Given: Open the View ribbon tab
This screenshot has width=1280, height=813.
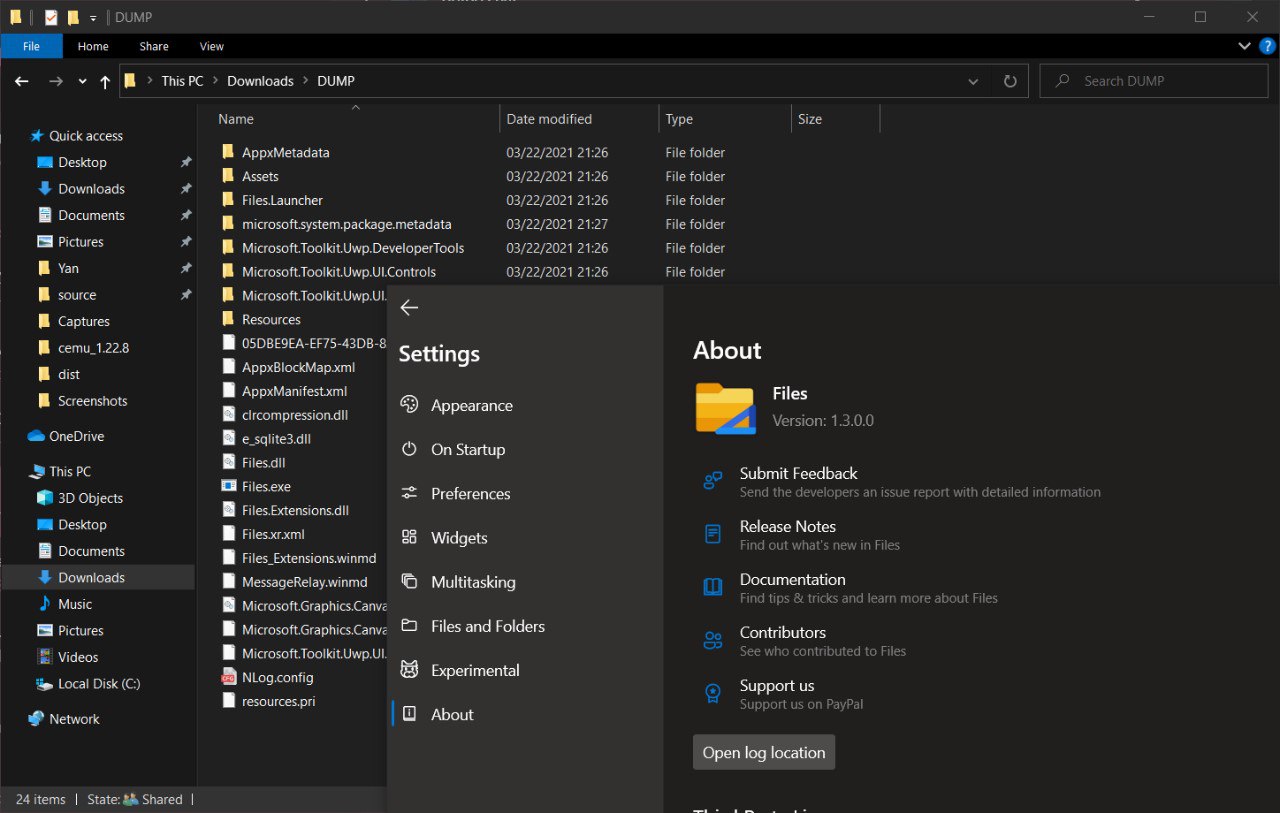Looking at the screenshot, I should pos(211,46).
